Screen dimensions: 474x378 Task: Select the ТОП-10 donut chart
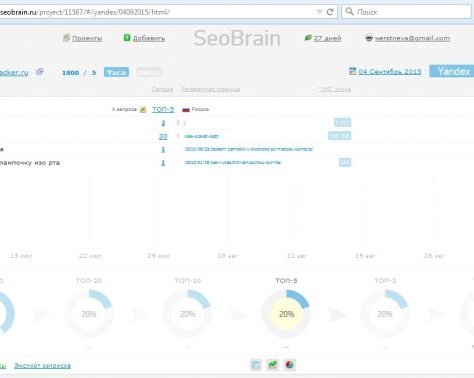[187, 313]
